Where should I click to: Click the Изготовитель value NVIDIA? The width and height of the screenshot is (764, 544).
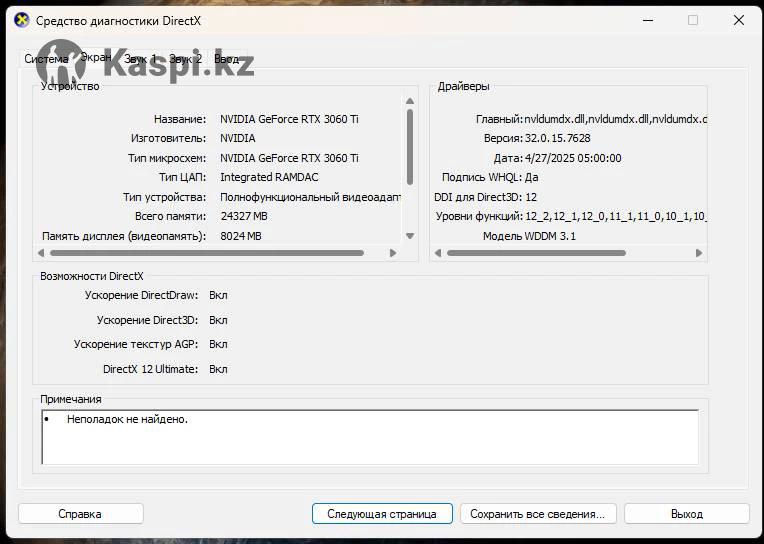tap(238, 138)
